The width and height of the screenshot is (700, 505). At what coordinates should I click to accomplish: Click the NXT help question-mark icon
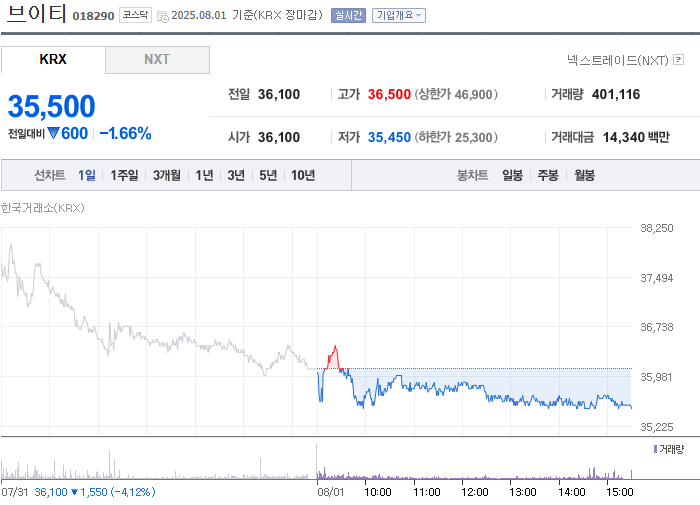679,59
